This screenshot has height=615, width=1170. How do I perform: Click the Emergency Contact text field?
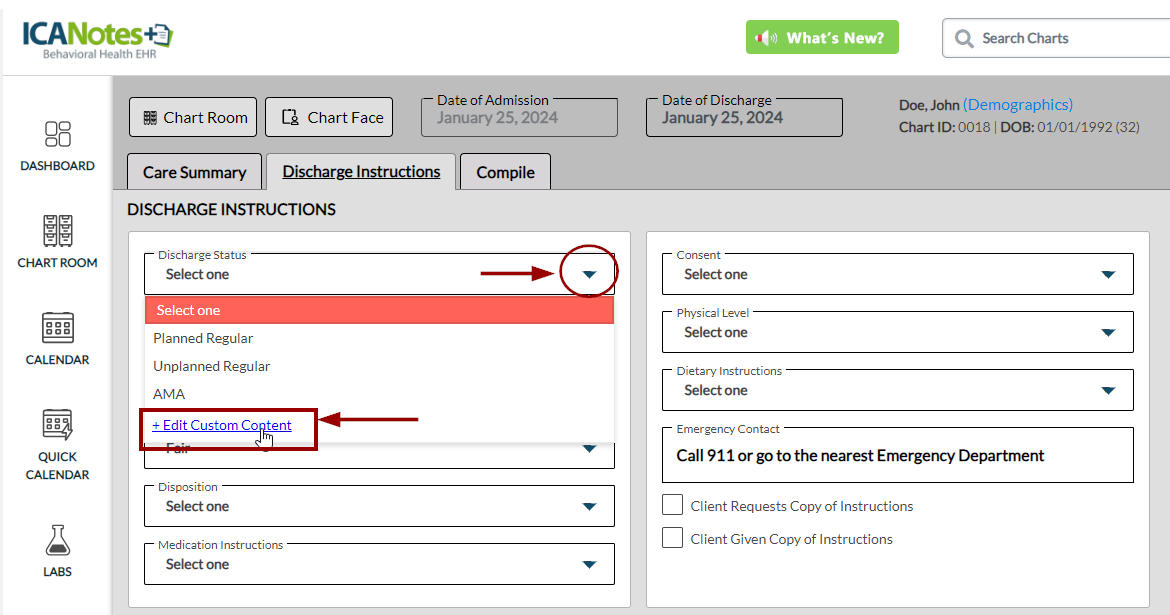897,456
